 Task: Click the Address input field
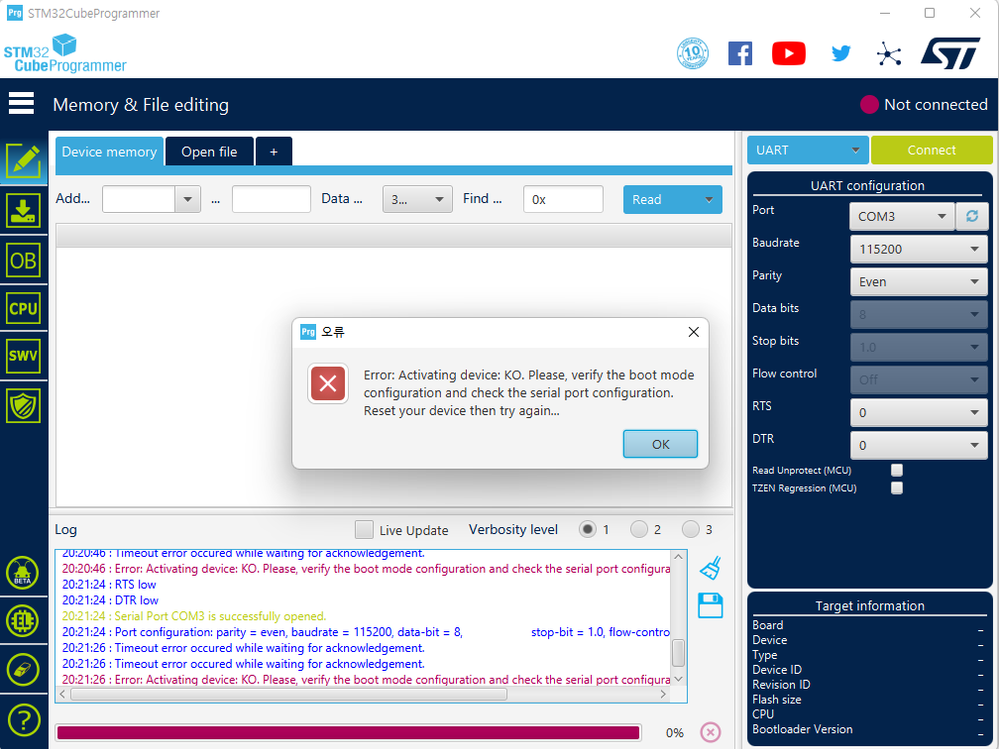(138, 199)
